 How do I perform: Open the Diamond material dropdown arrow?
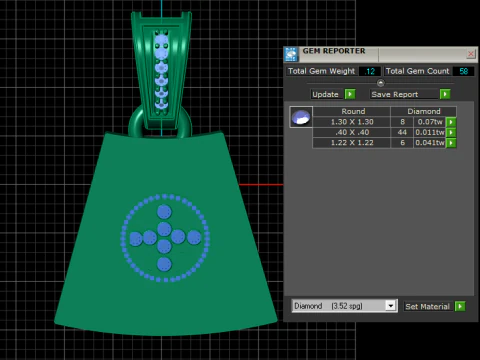[x=391, y=306]
